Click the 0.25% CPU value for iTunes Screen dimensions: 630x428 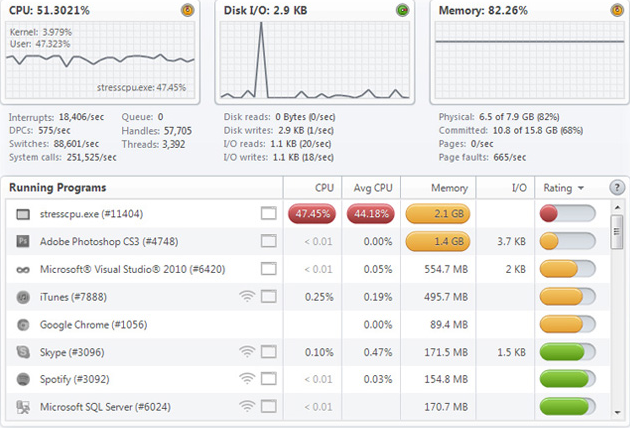(319, 297)
